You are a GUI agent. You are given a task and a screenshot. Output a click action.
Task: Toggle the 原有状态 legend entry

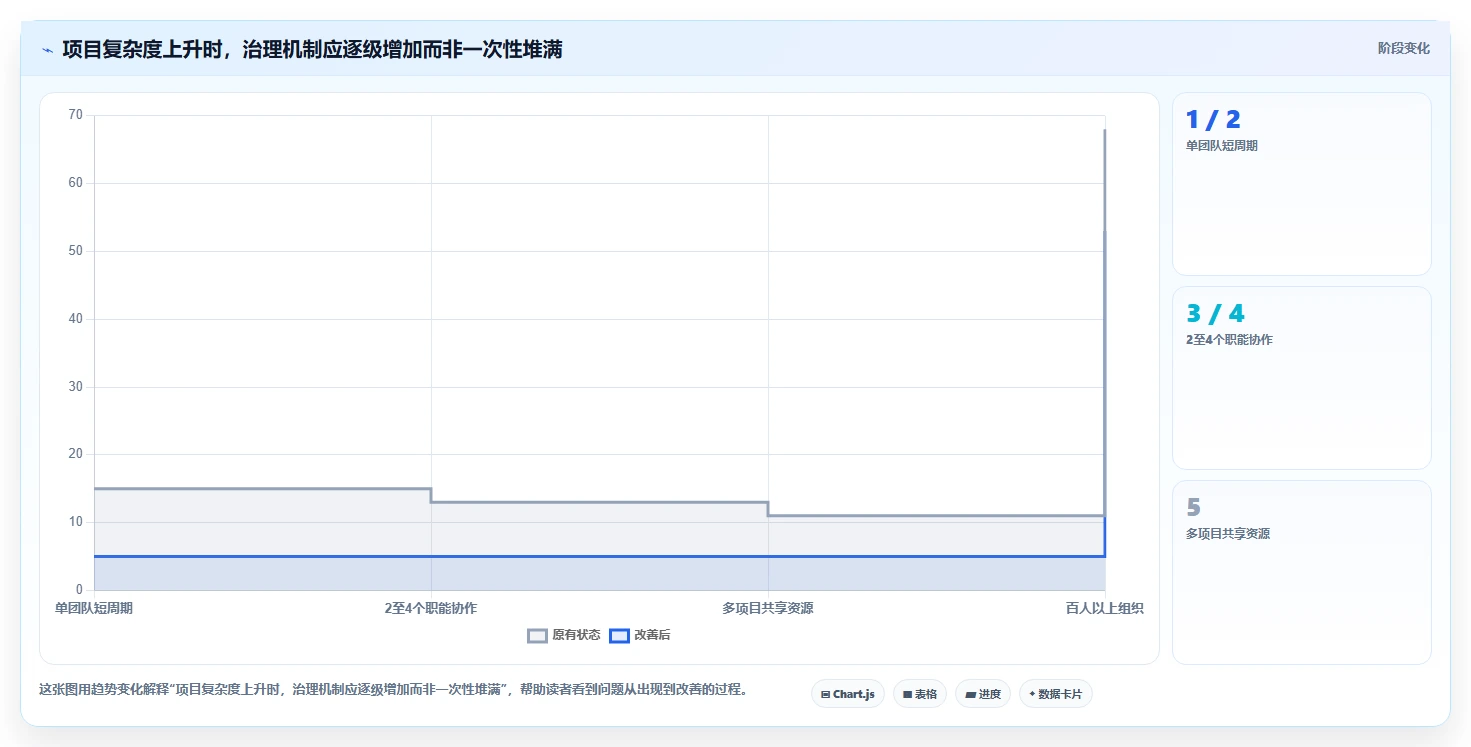pos(564,635)
